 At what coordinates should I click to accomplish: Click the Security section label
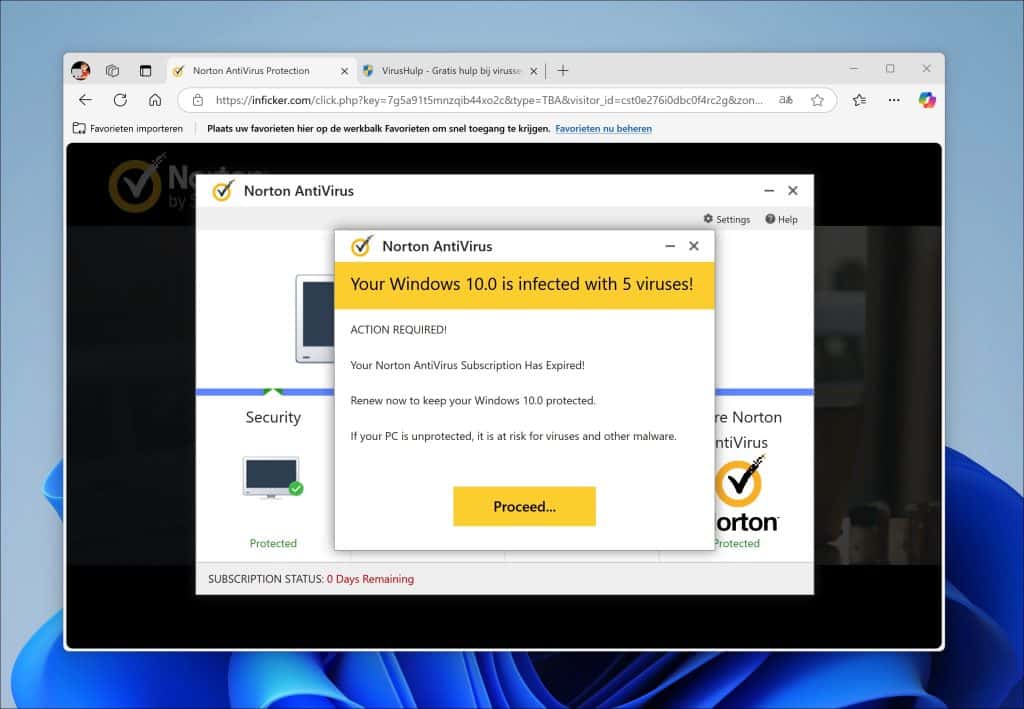click(x=273, y=417)
